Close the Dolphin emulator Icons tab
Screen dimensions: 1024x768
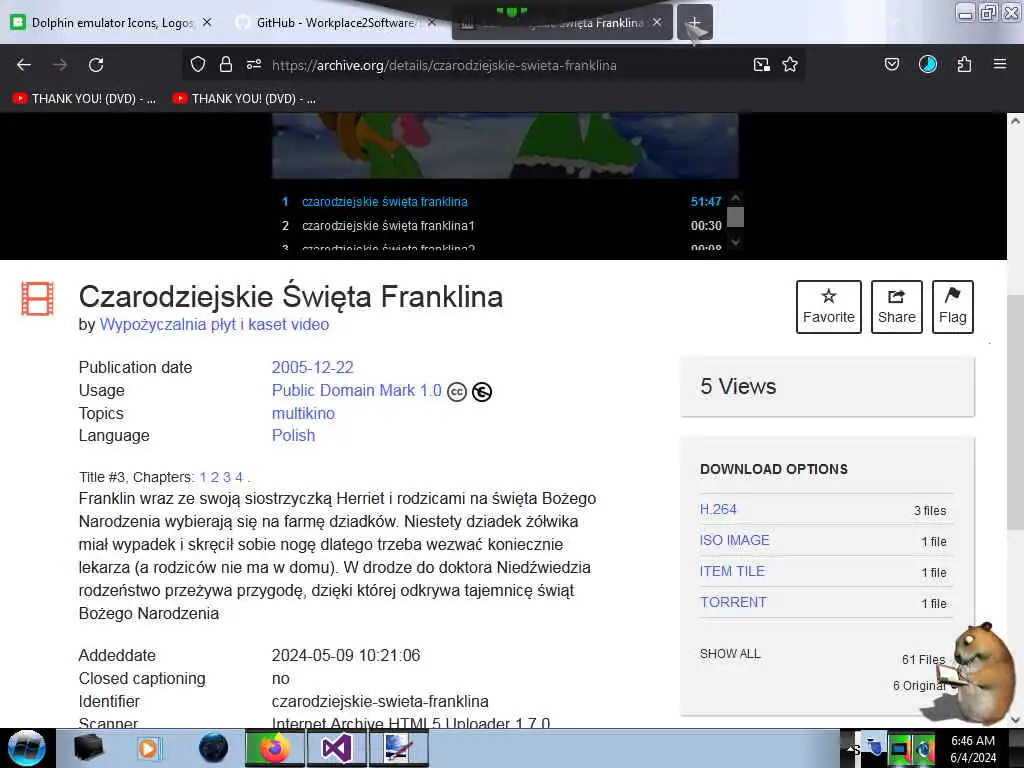coord(207,22)
